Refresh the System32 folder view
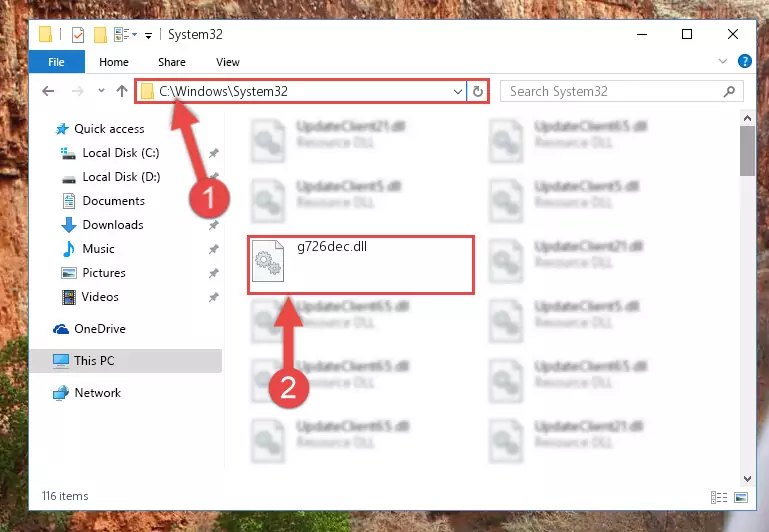 point(478,92)
